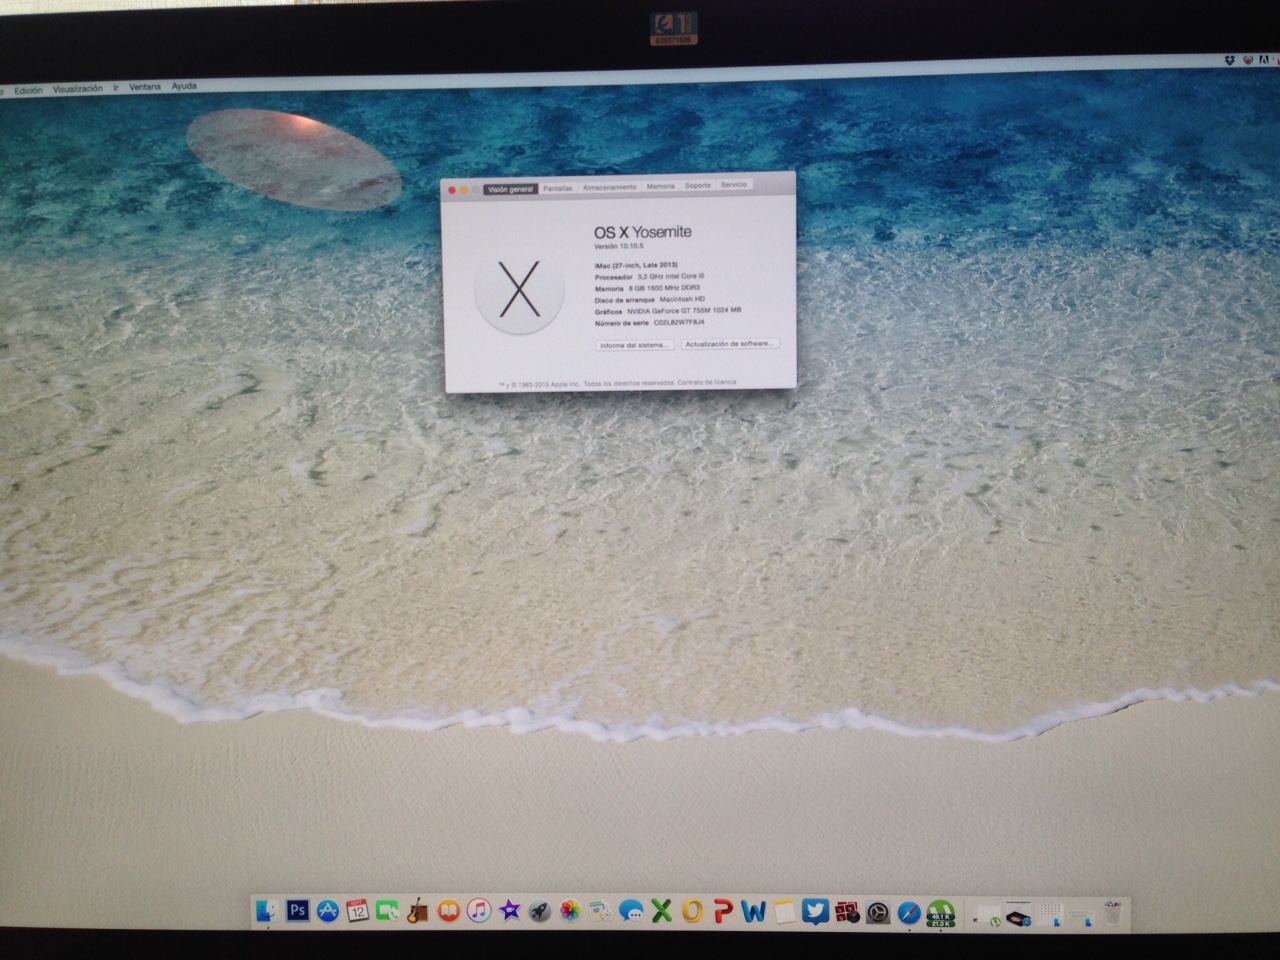1280x960 pixels.
Task: Open Outlook from the Dock
Action: (692, 910)
